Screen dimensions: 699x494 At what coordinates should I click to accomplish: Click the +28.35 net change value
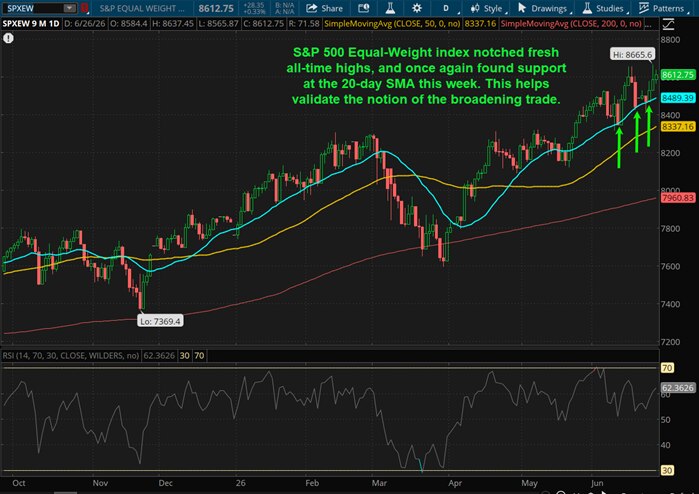coord(254,5)
